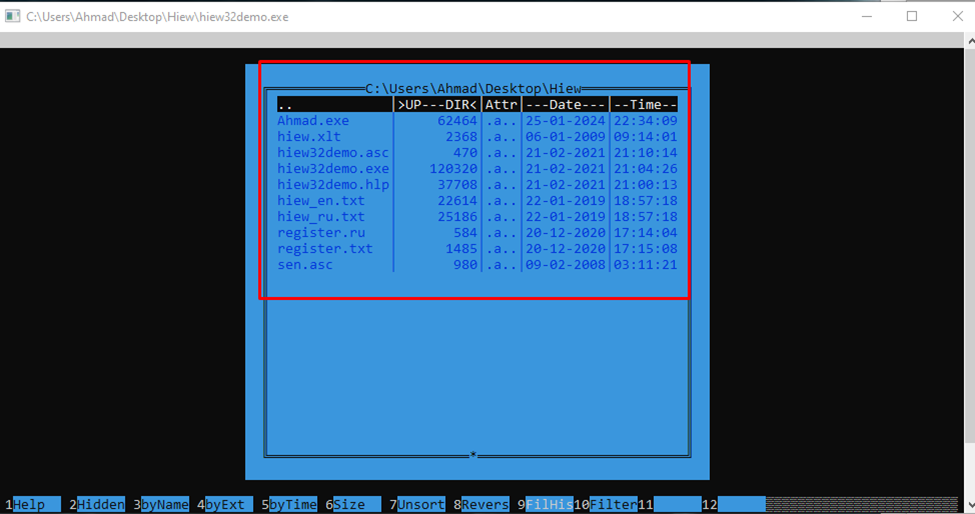Click size 62464 of Ahmad.exe
The height and width of the screenshot is (514, 975).
tap(457, 121)
